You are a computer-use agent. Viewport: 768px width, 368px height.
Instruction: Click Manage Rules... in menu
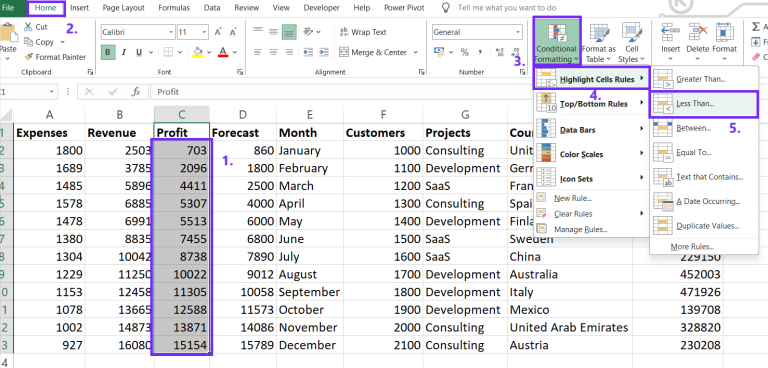[592, 229]
